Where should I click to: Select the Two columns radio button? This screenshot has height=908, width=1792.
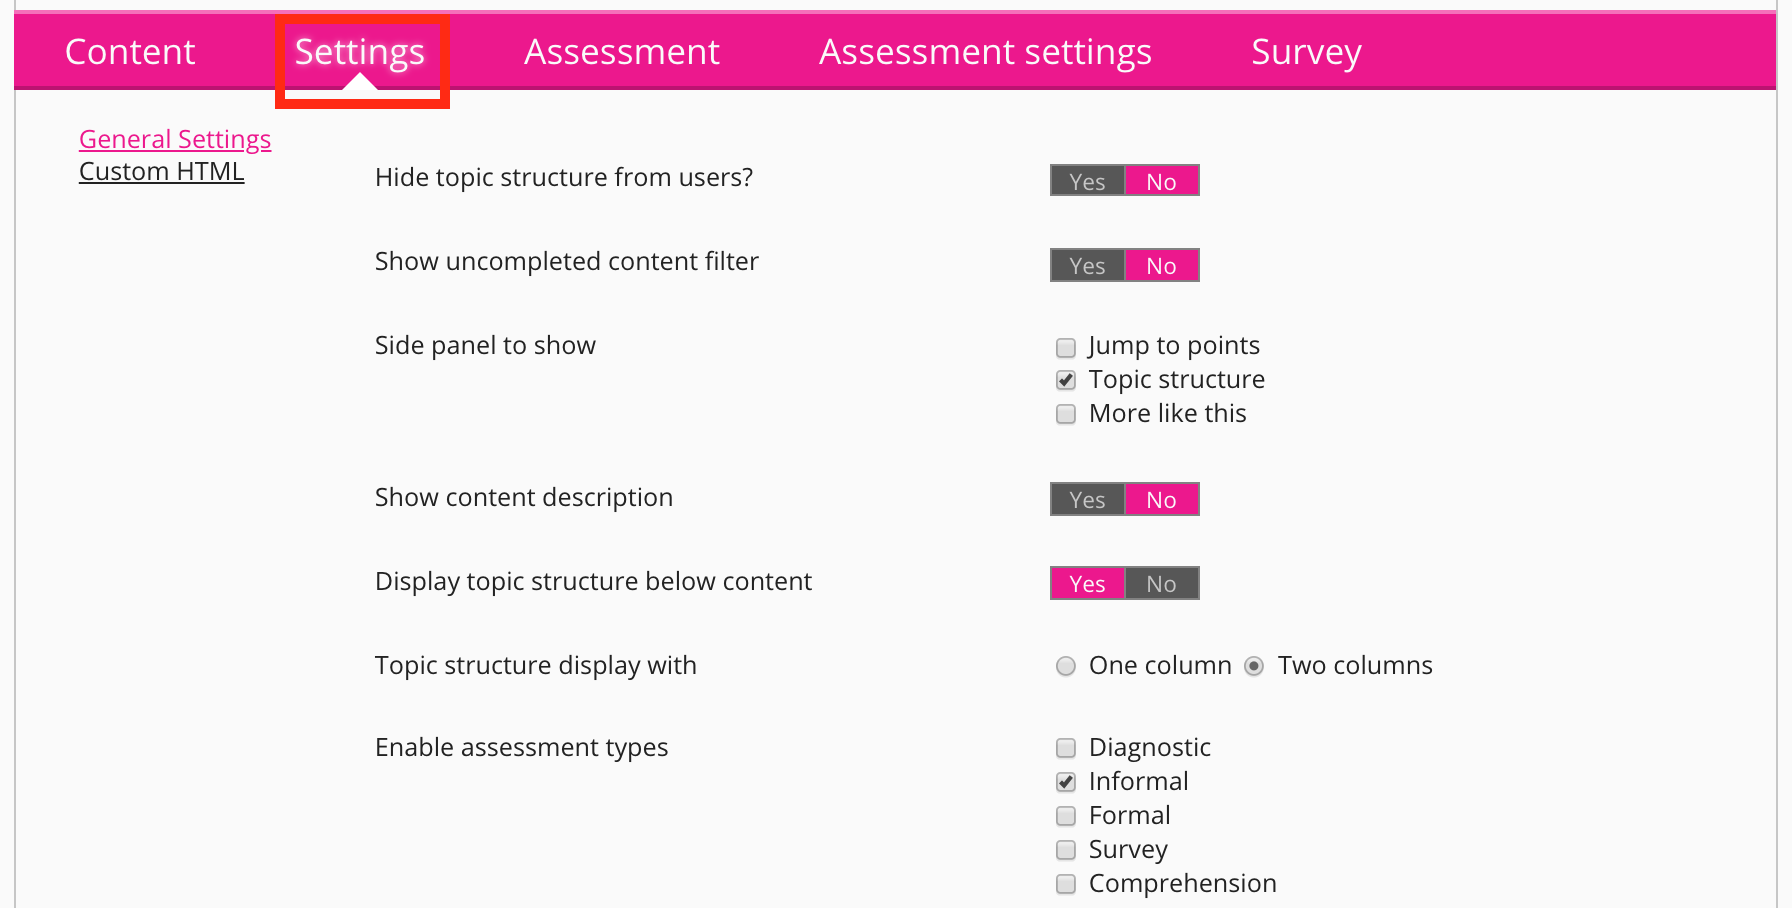1254,666
